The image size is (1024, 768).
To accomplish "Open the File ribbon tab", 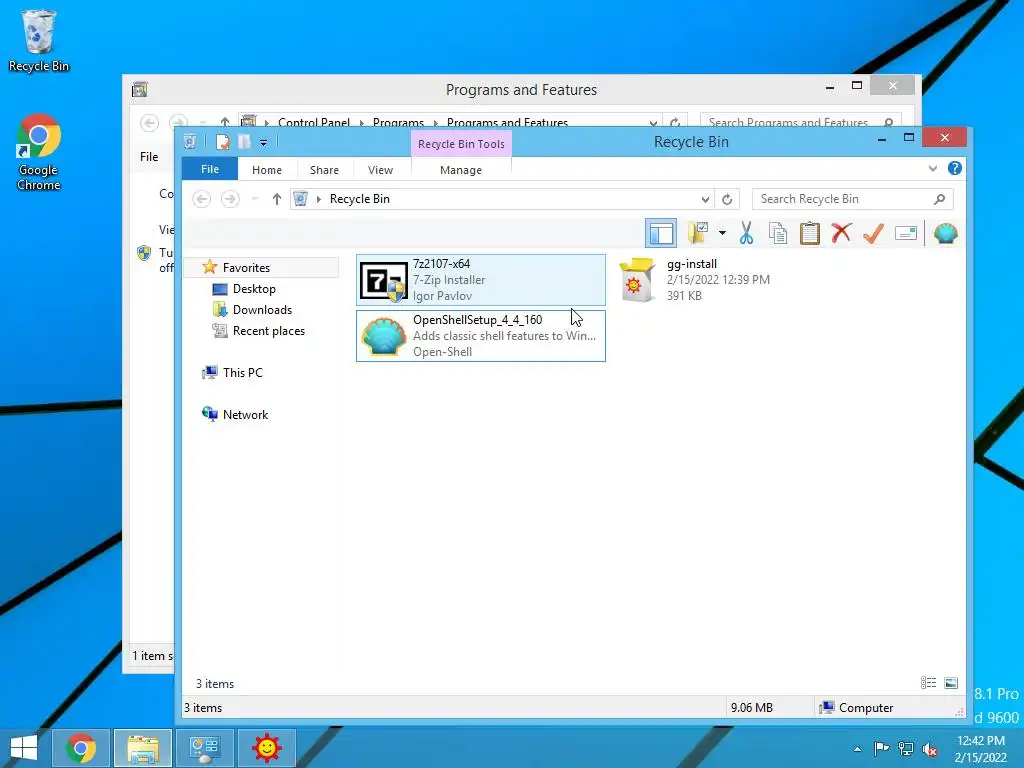I will 210,169.
